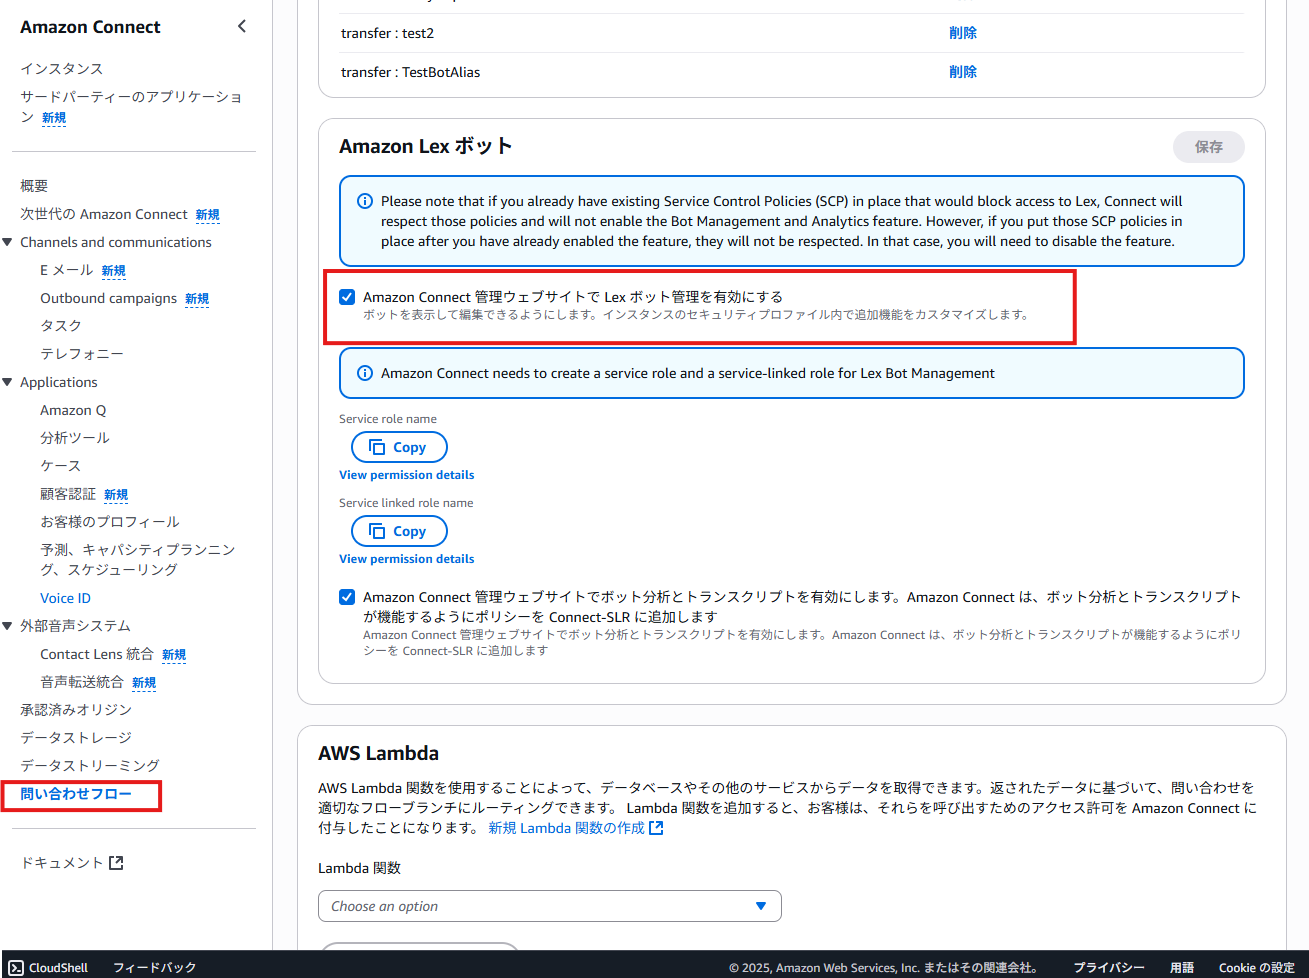Viewport: 1309px width, 978px height.
Task: Open View permission details under Service role name
Action: pyautogui.click(x=406, y=475)
